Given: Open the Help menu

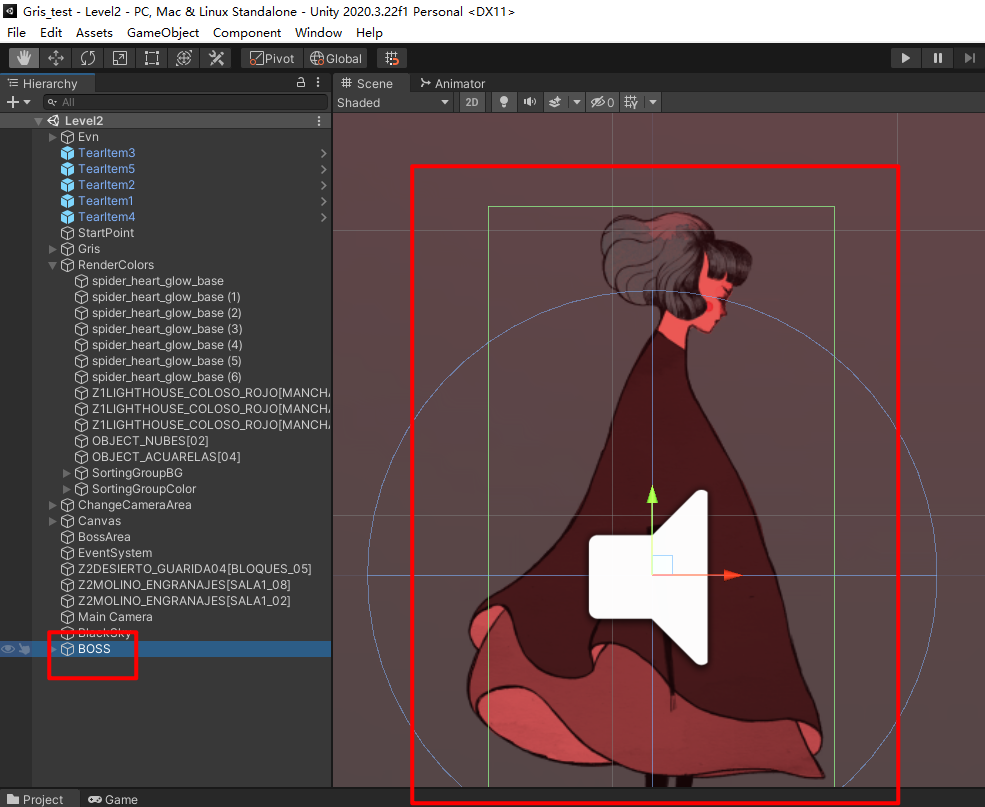Looking at the screenshot, I should click(369, 33).
